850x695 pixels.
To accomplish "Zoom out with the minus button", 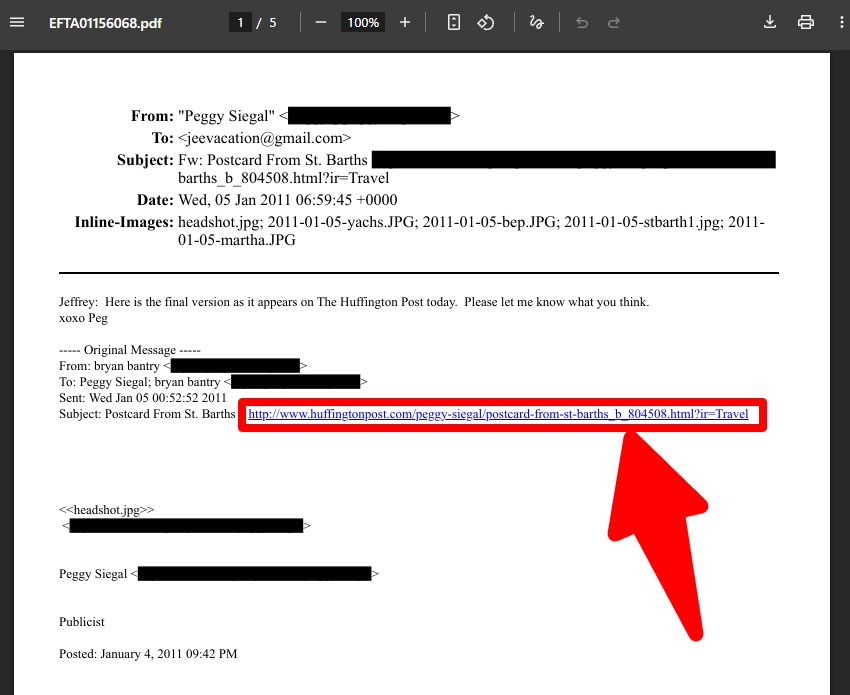I will click(x=321, y=22).
